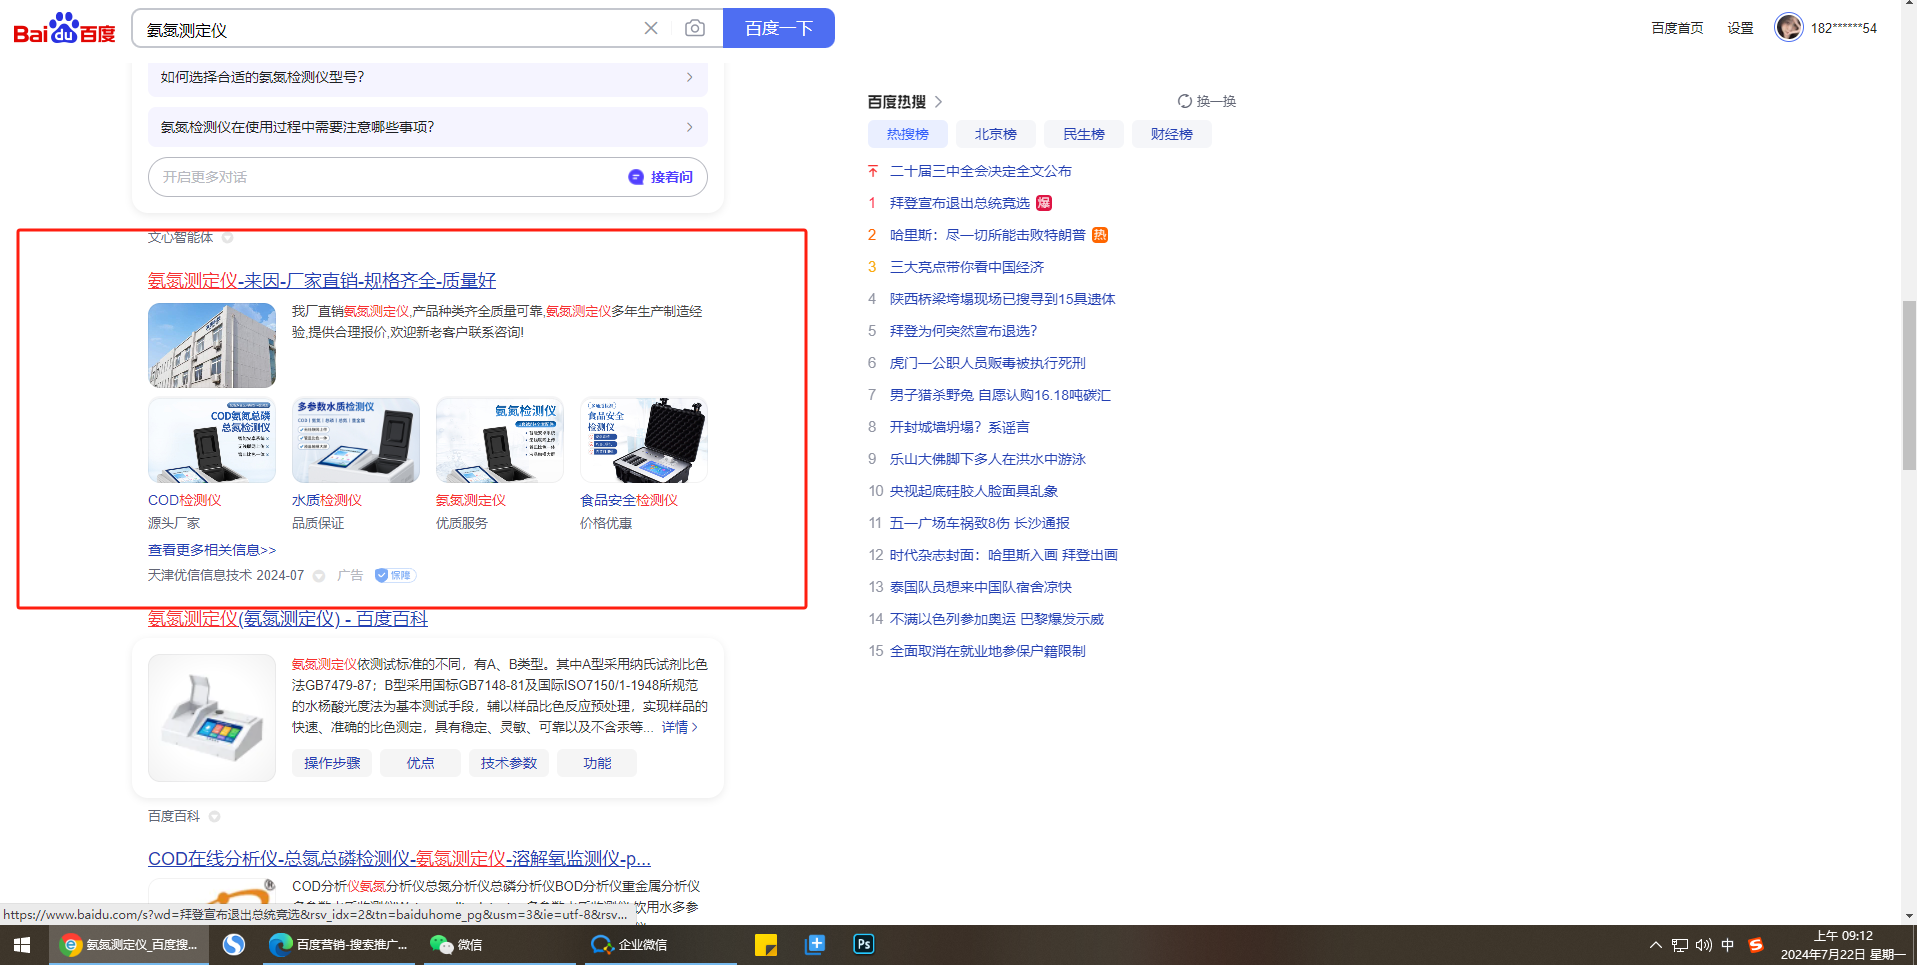Open camera image search
The width and height of the screenshot is (1917, 965).
coord(695,28)
